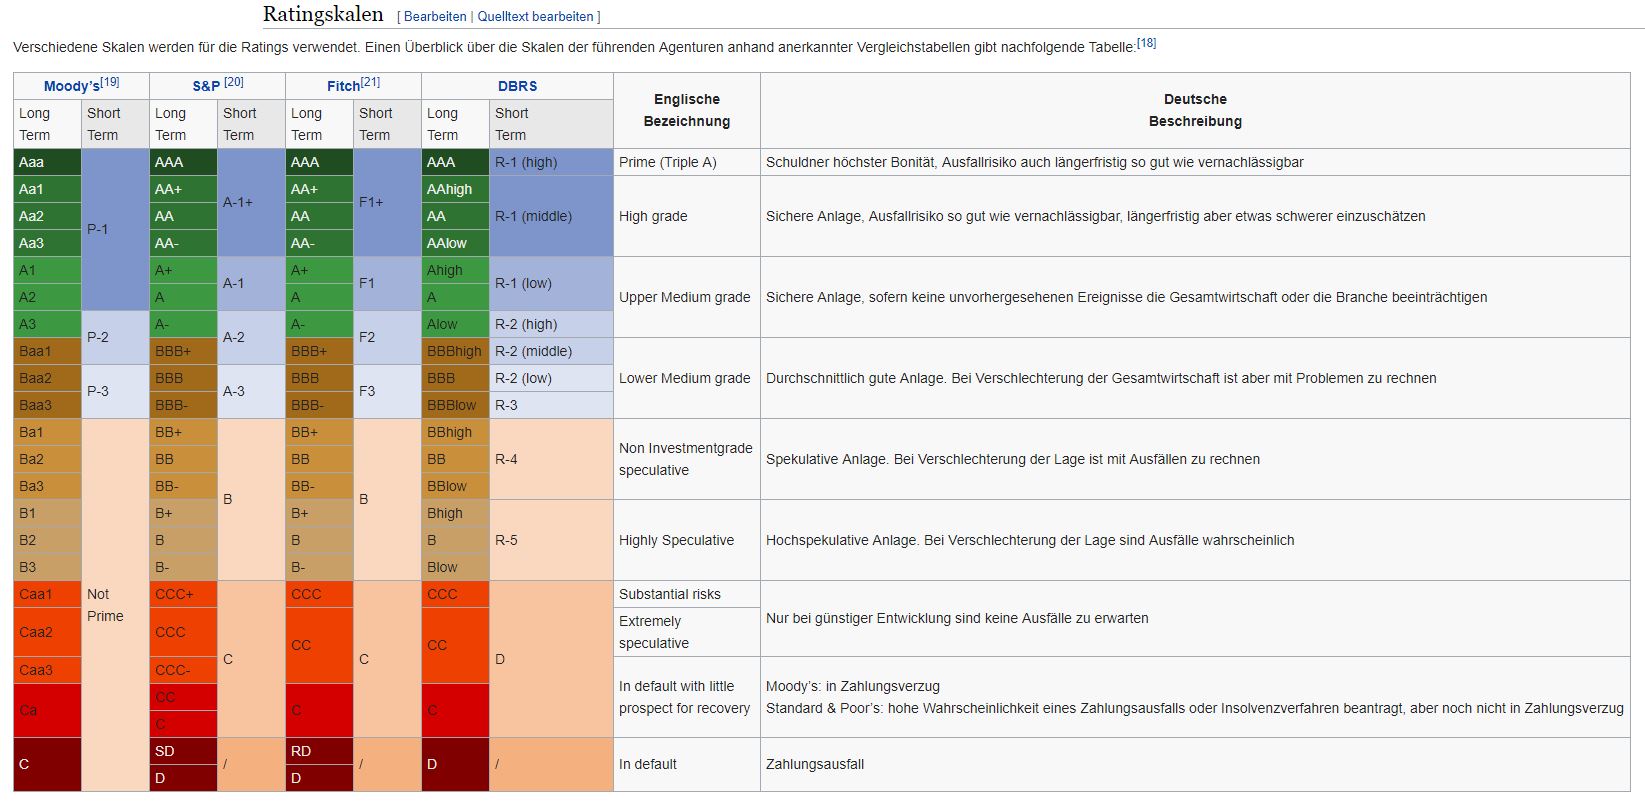Click the Ratingskalen section heading
Viewport: 1645px width, 804px height.
[x=323, y=14]
